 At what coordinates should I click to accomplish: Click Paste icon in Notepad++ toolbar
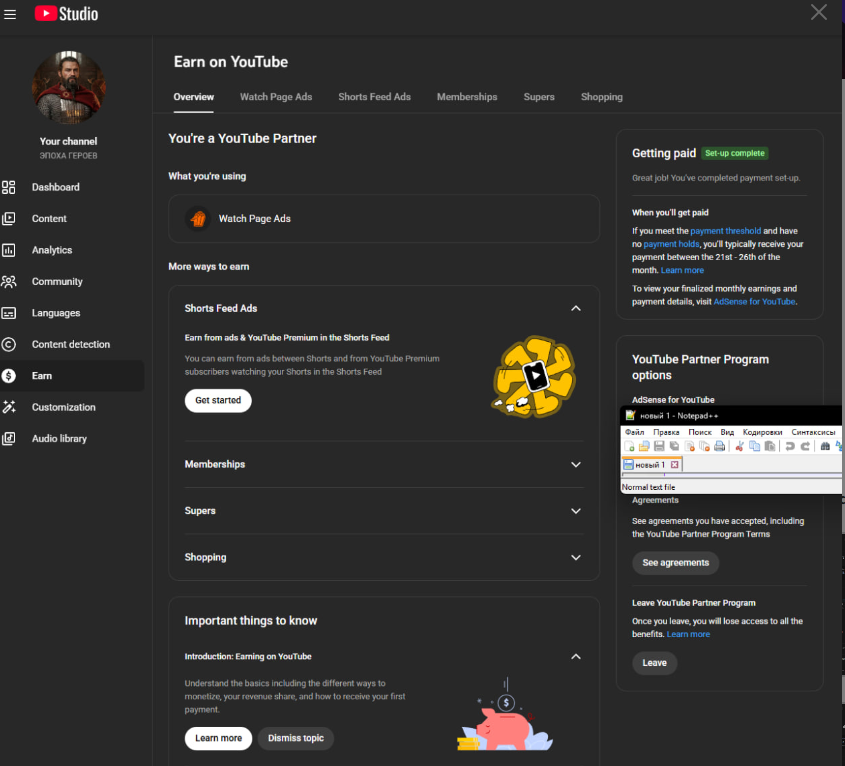[770, 446]
